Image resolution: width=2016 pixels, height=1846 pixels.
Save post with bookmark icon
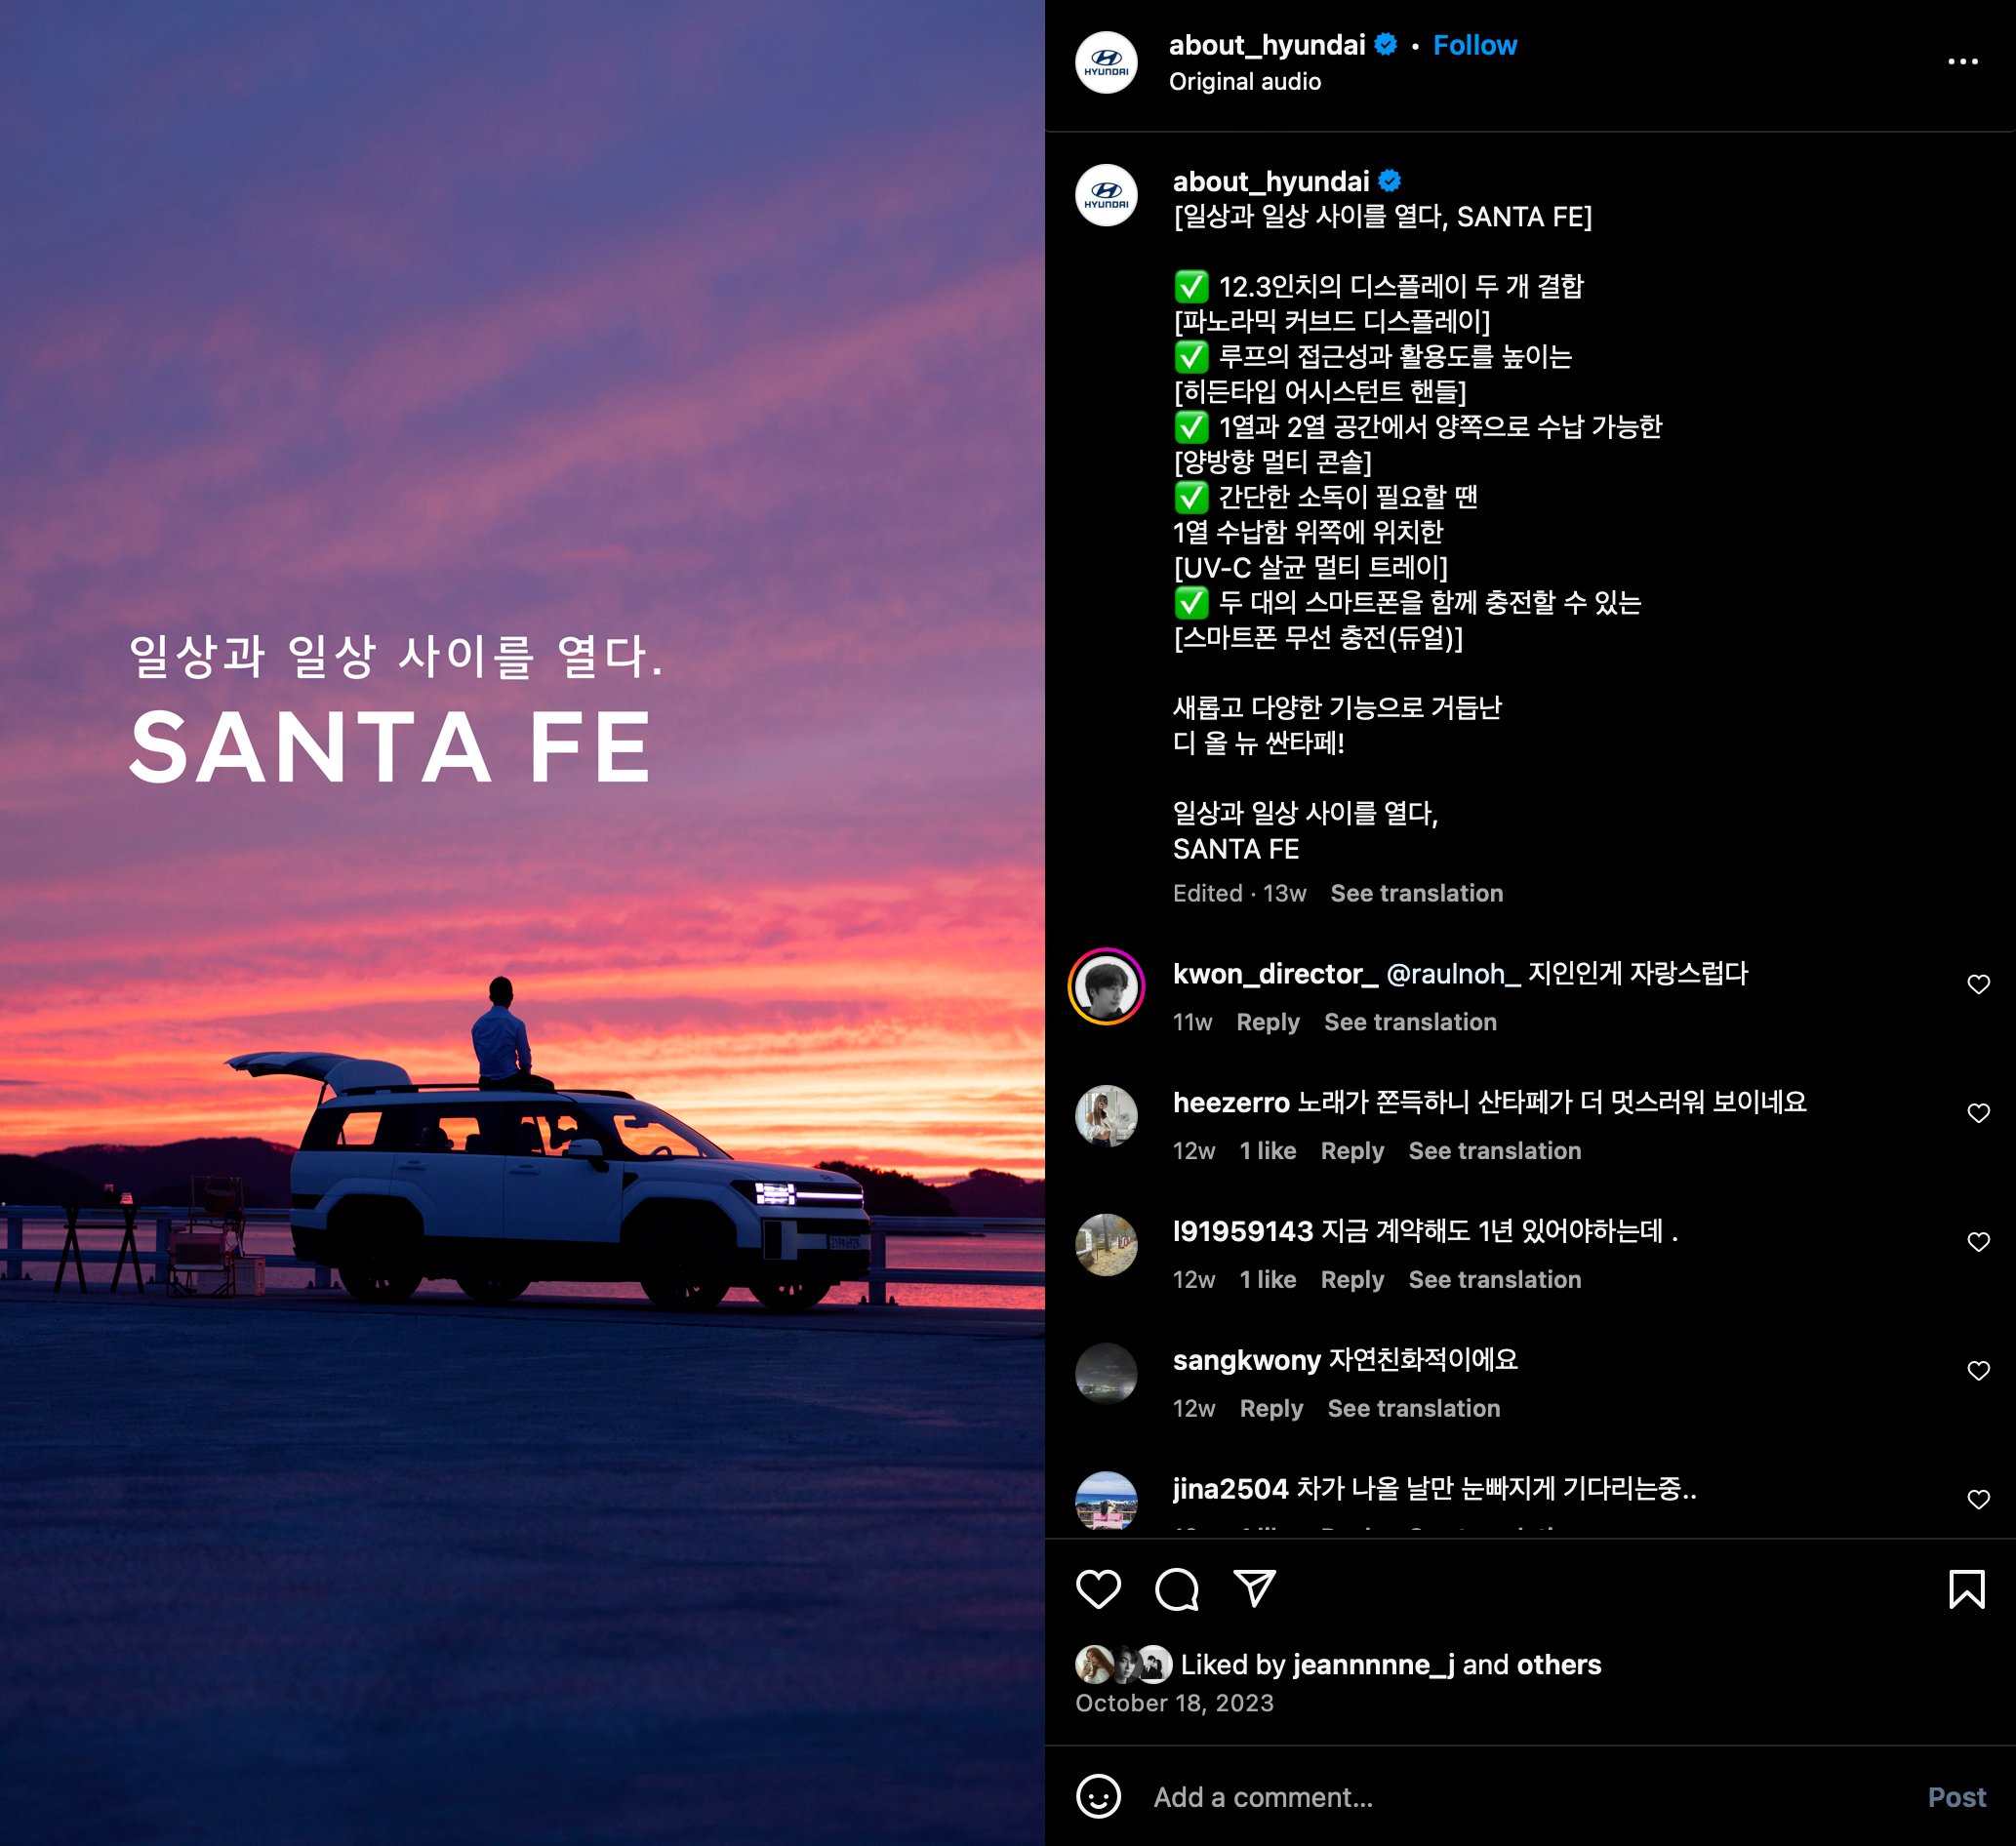tap(1966, 1589)
